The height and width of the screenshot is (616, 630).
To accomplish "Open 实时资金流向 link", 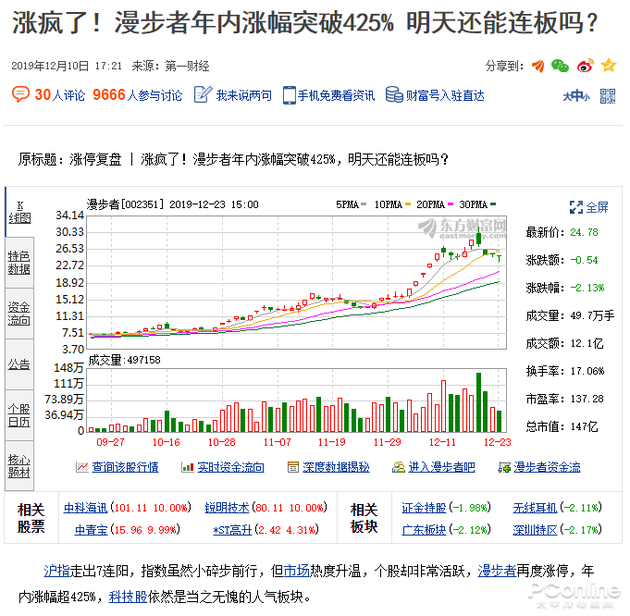I will (x=231, y=467).
